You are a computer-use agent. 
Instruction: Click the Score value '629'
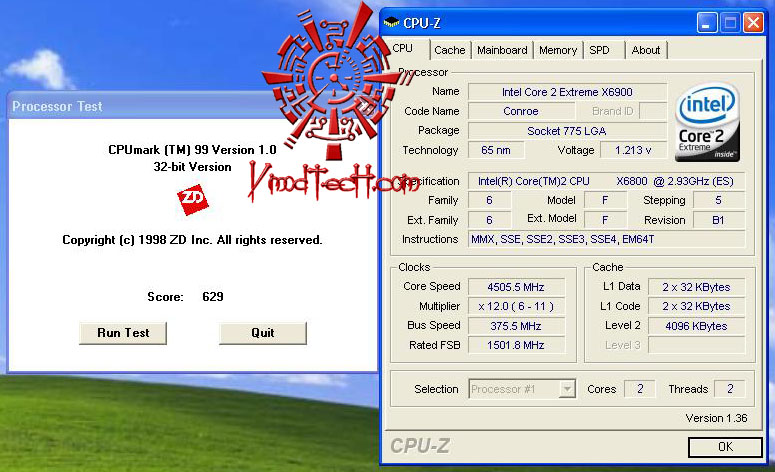213,297
